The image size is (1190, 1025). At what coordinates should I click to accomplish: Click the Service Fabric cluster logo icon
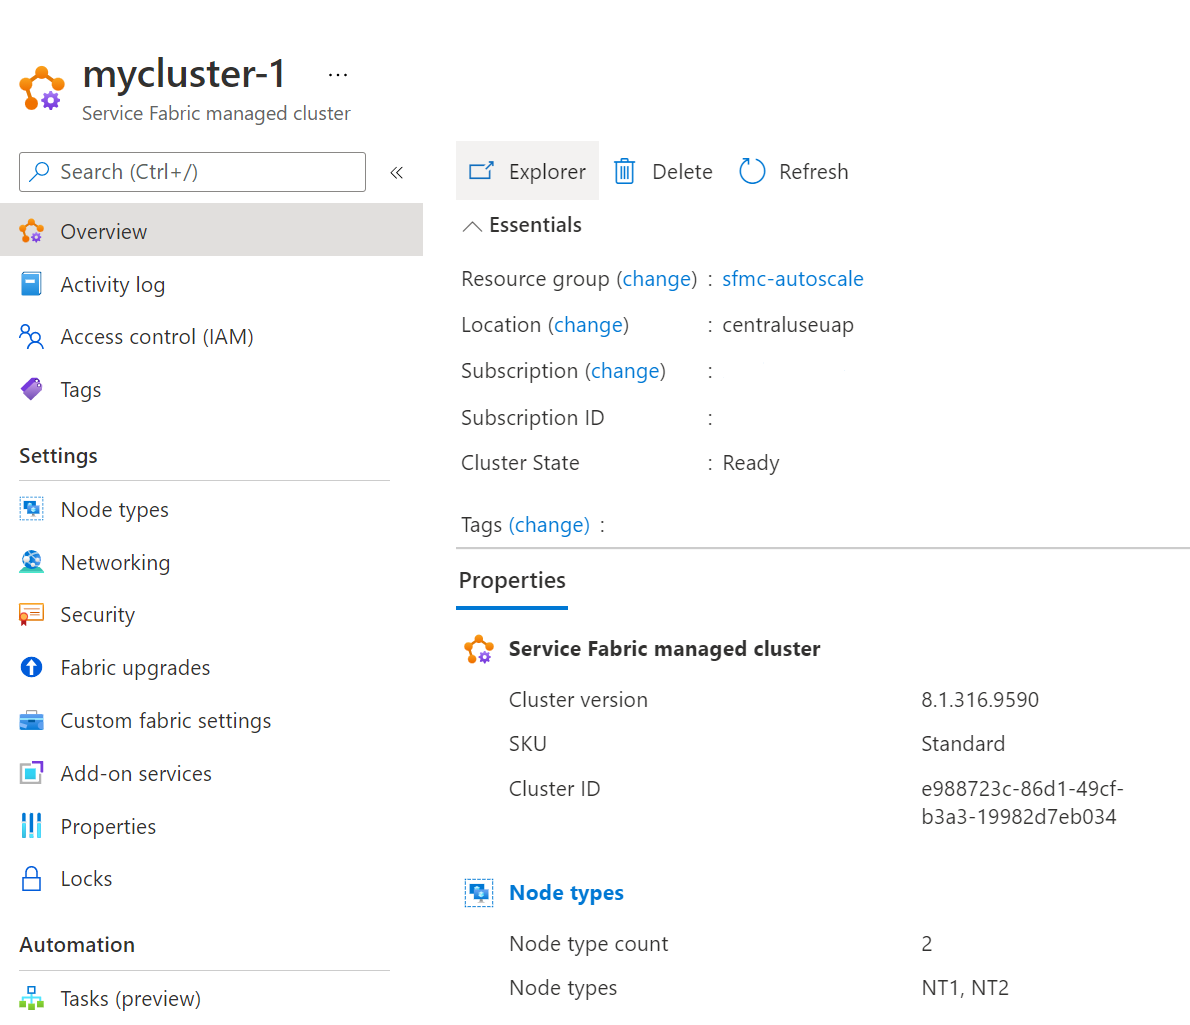click(42, 89)
